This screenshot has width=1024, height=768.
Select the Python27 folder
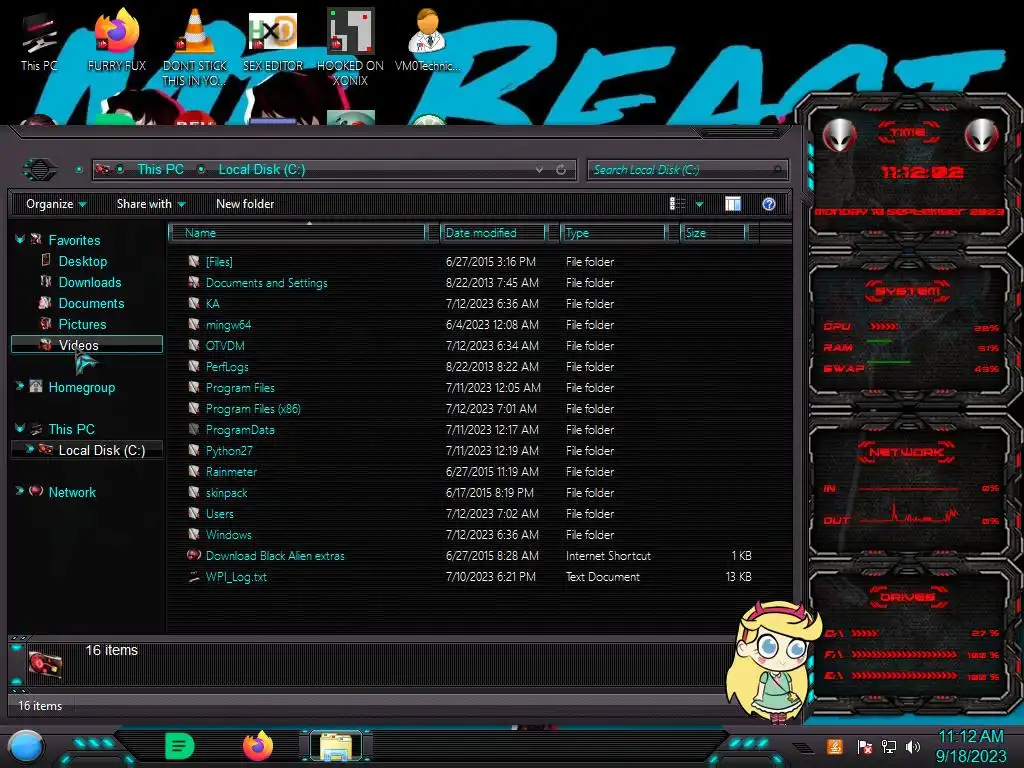229,451
